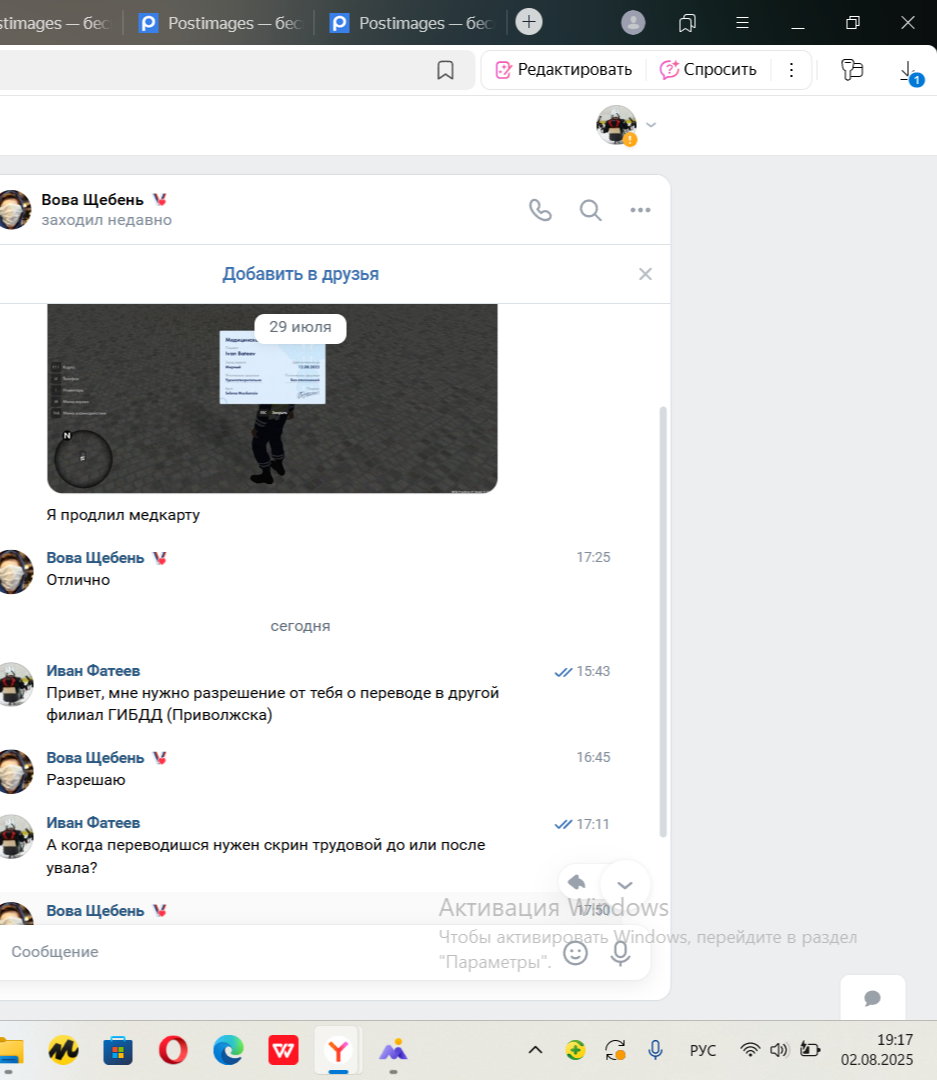Screen dimensions: 937x1080
Task: Click the chat vertical scrollbar
Action: click(x=663, y=621)
